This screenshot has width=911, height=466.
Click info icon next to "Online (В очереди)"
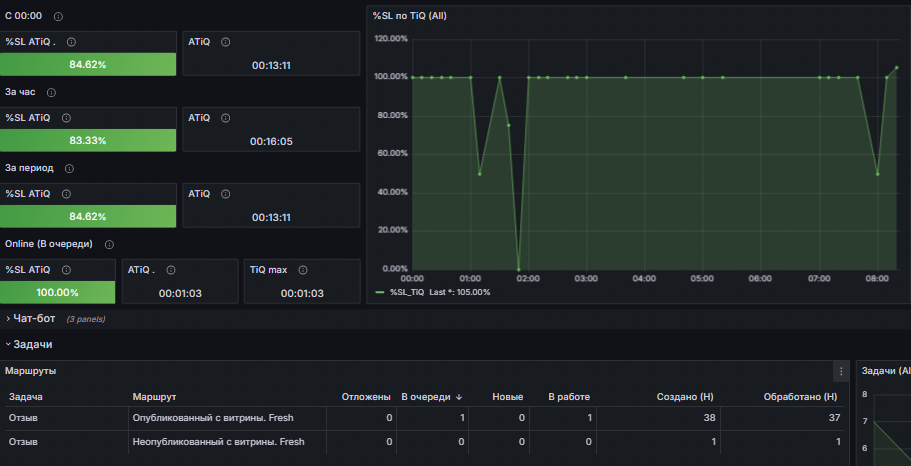click(x=109, y=244)
